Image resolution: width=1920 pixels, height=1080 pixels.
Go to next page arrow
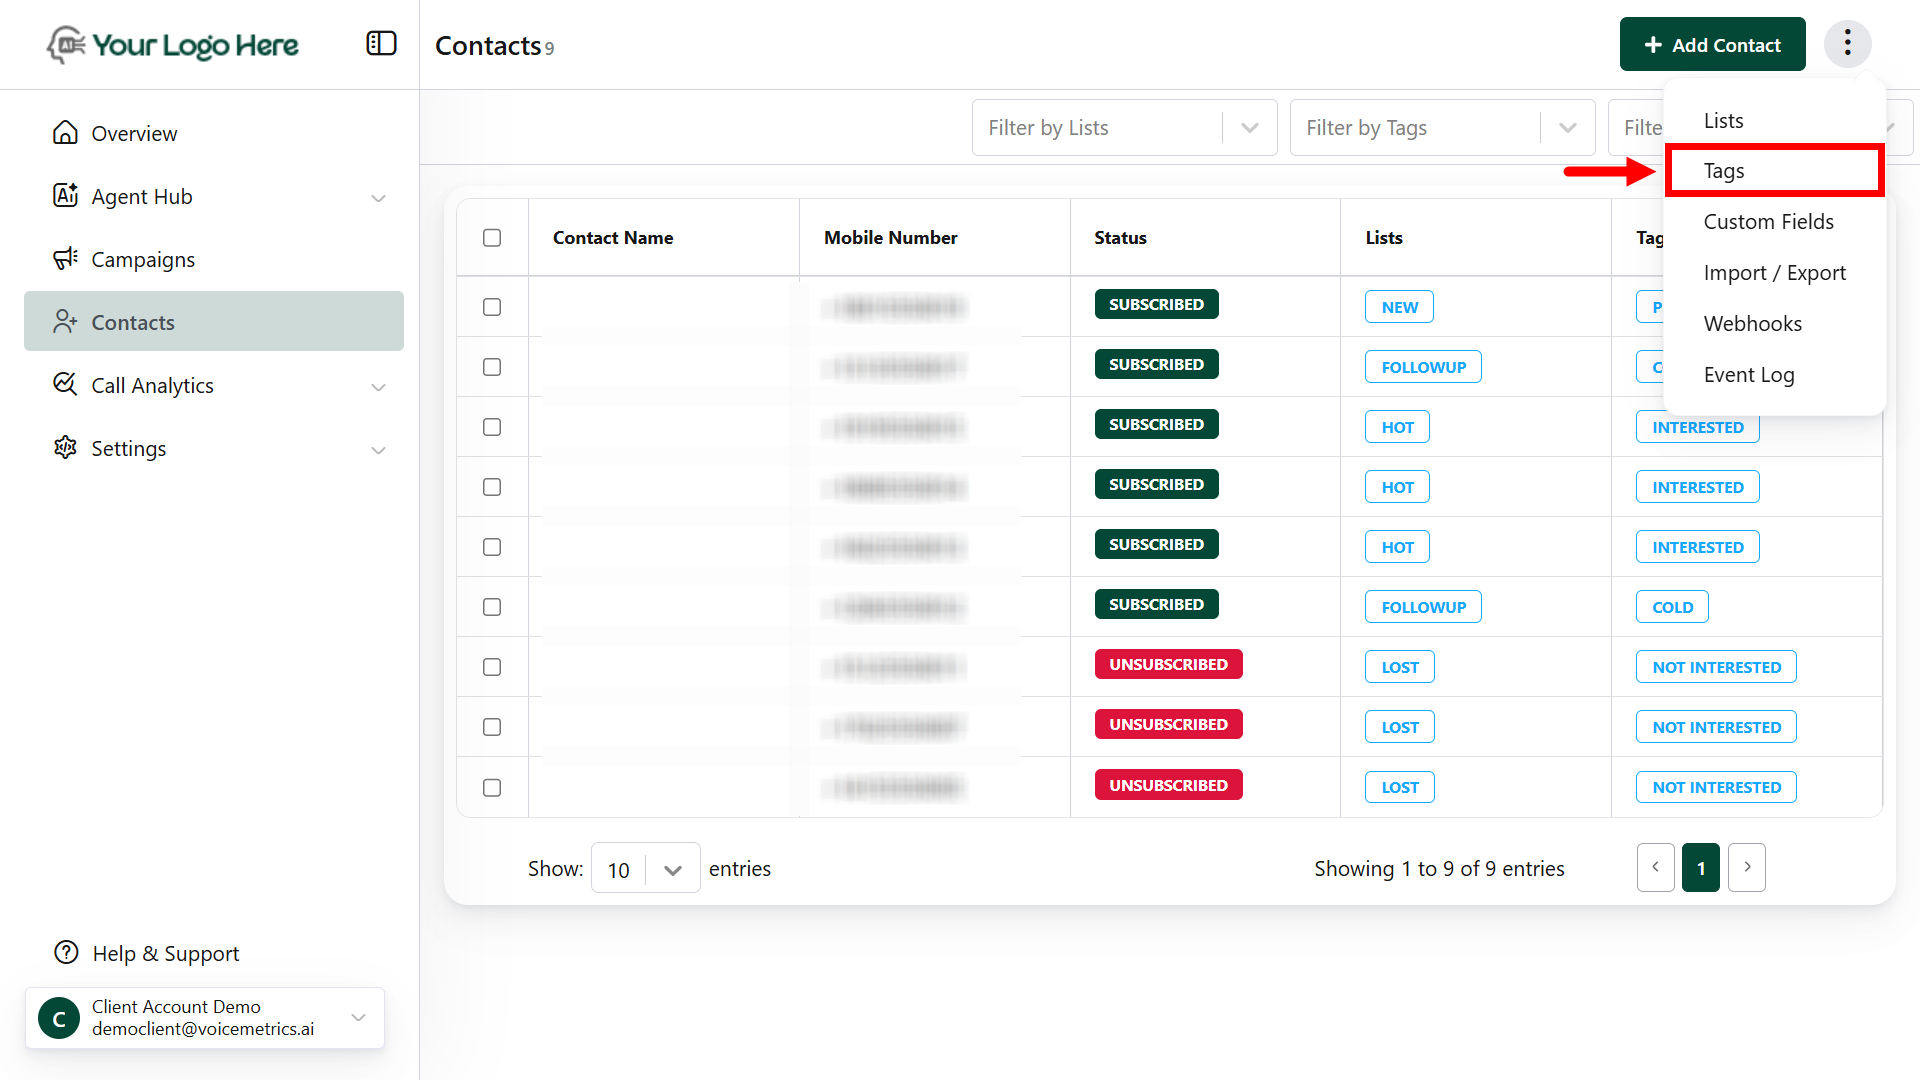click(1747, 867)
